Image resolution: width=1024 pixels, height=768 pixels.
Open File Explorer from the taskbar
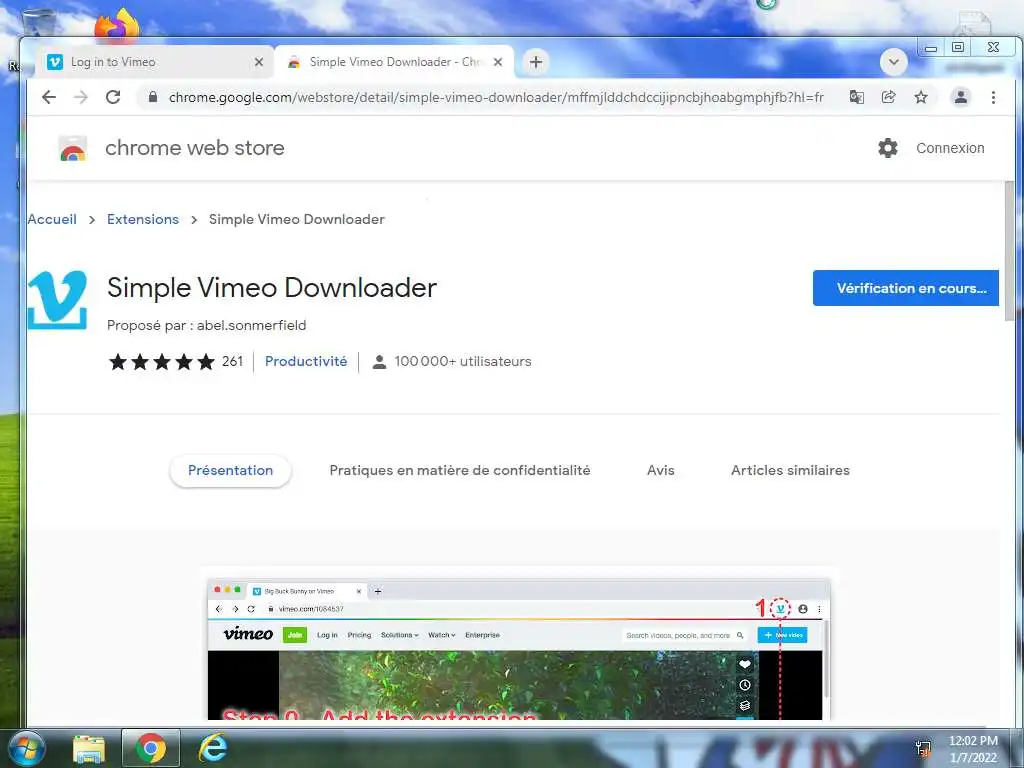(89, 748)
